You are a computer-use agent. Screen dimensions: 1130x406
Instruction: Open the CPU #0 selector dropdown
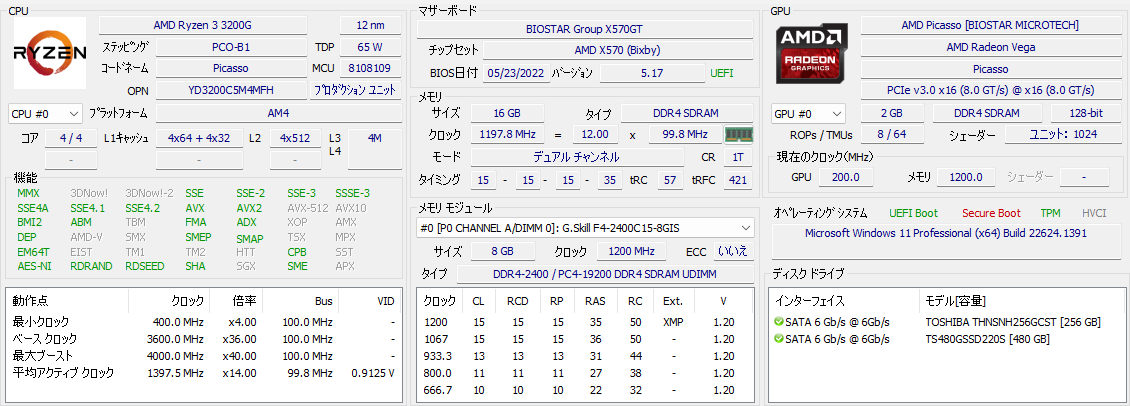coord(45,114)
